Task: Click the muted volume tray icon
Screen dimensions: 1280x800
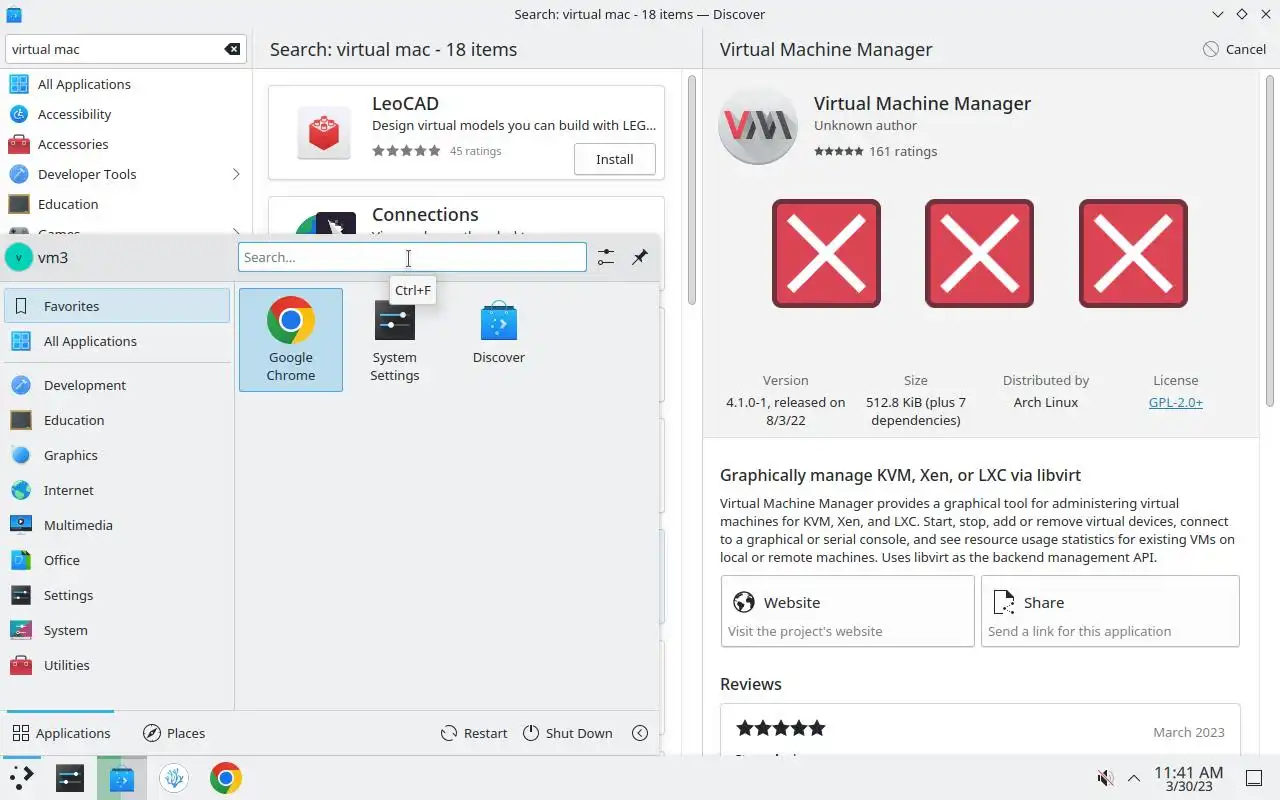Action: tap(1105, 778)
